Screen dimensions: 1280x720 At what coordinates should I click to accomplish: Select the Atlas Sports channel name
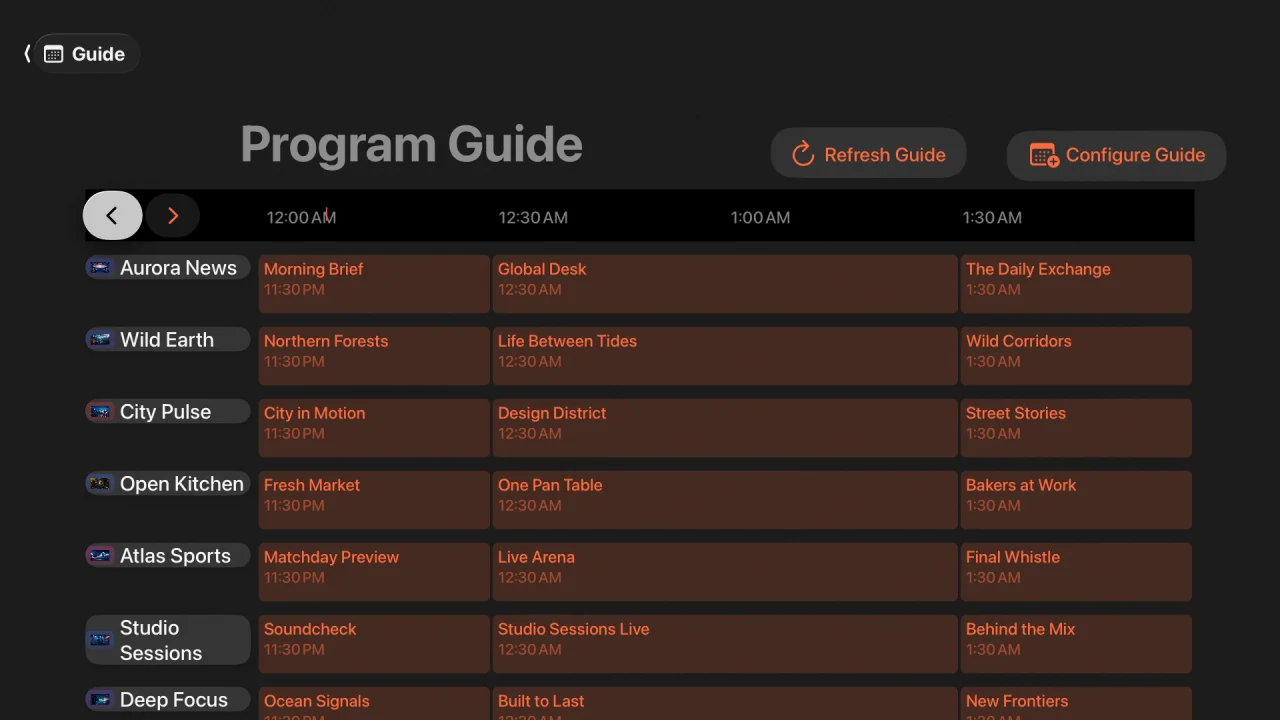175,556
